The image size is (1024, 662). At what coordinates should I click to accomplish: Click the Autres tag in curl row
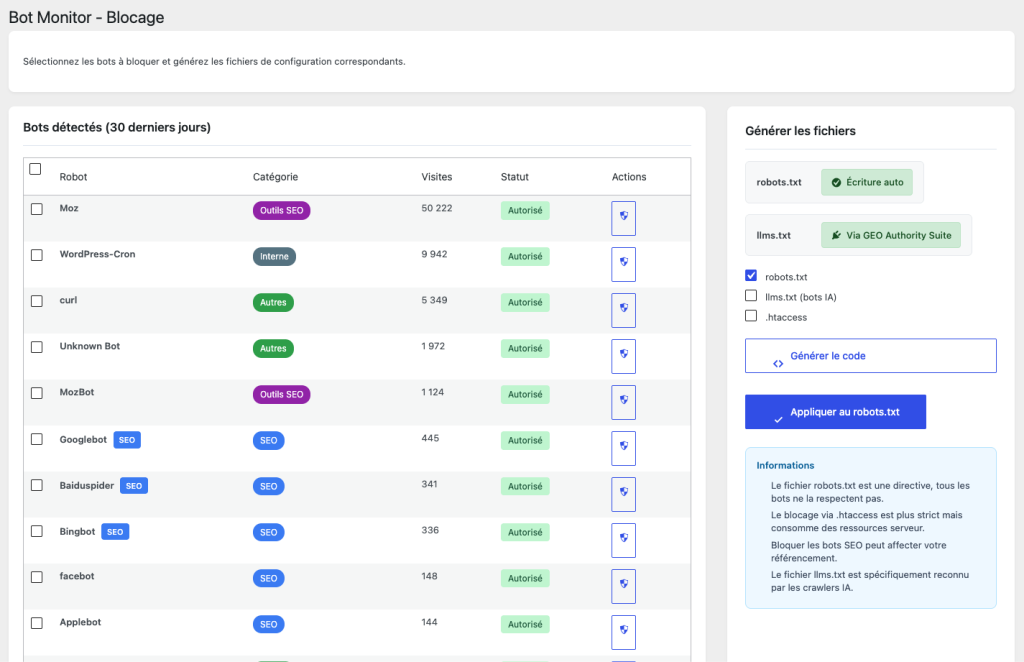coord(273,302)
